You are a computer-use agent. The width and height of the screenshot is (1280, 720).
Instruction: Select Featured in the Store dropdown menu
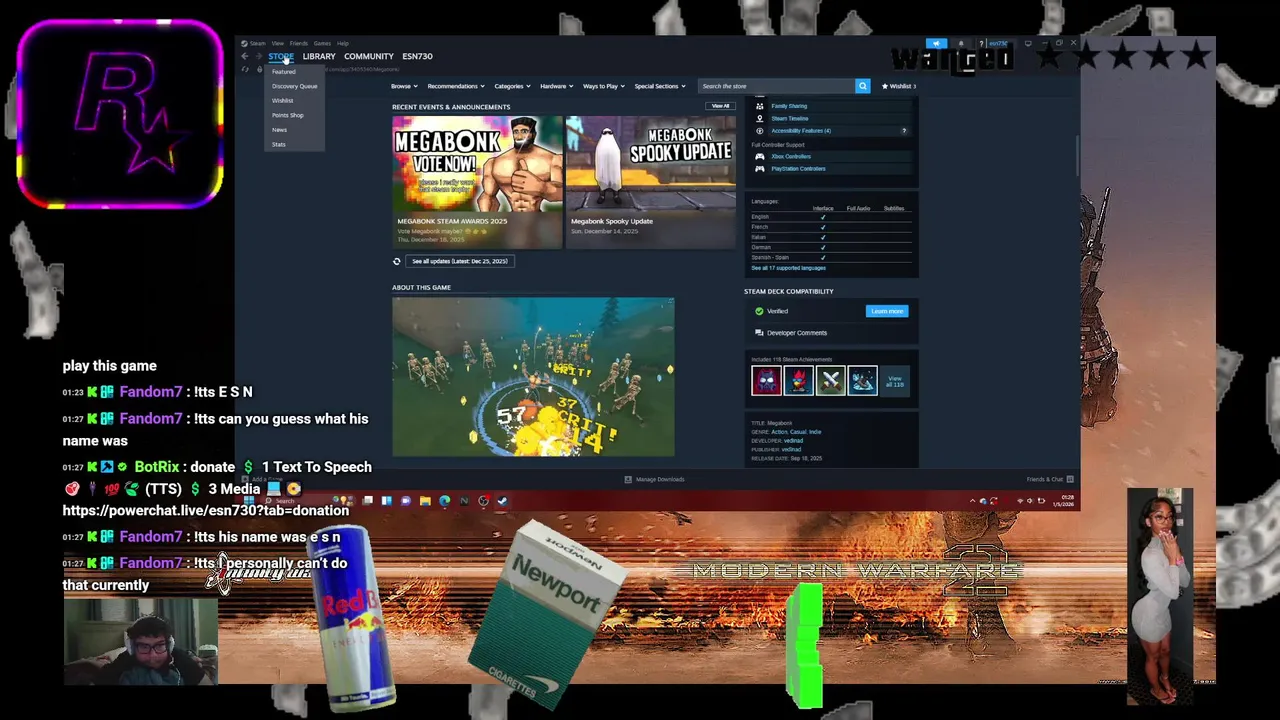click(284, 72)
